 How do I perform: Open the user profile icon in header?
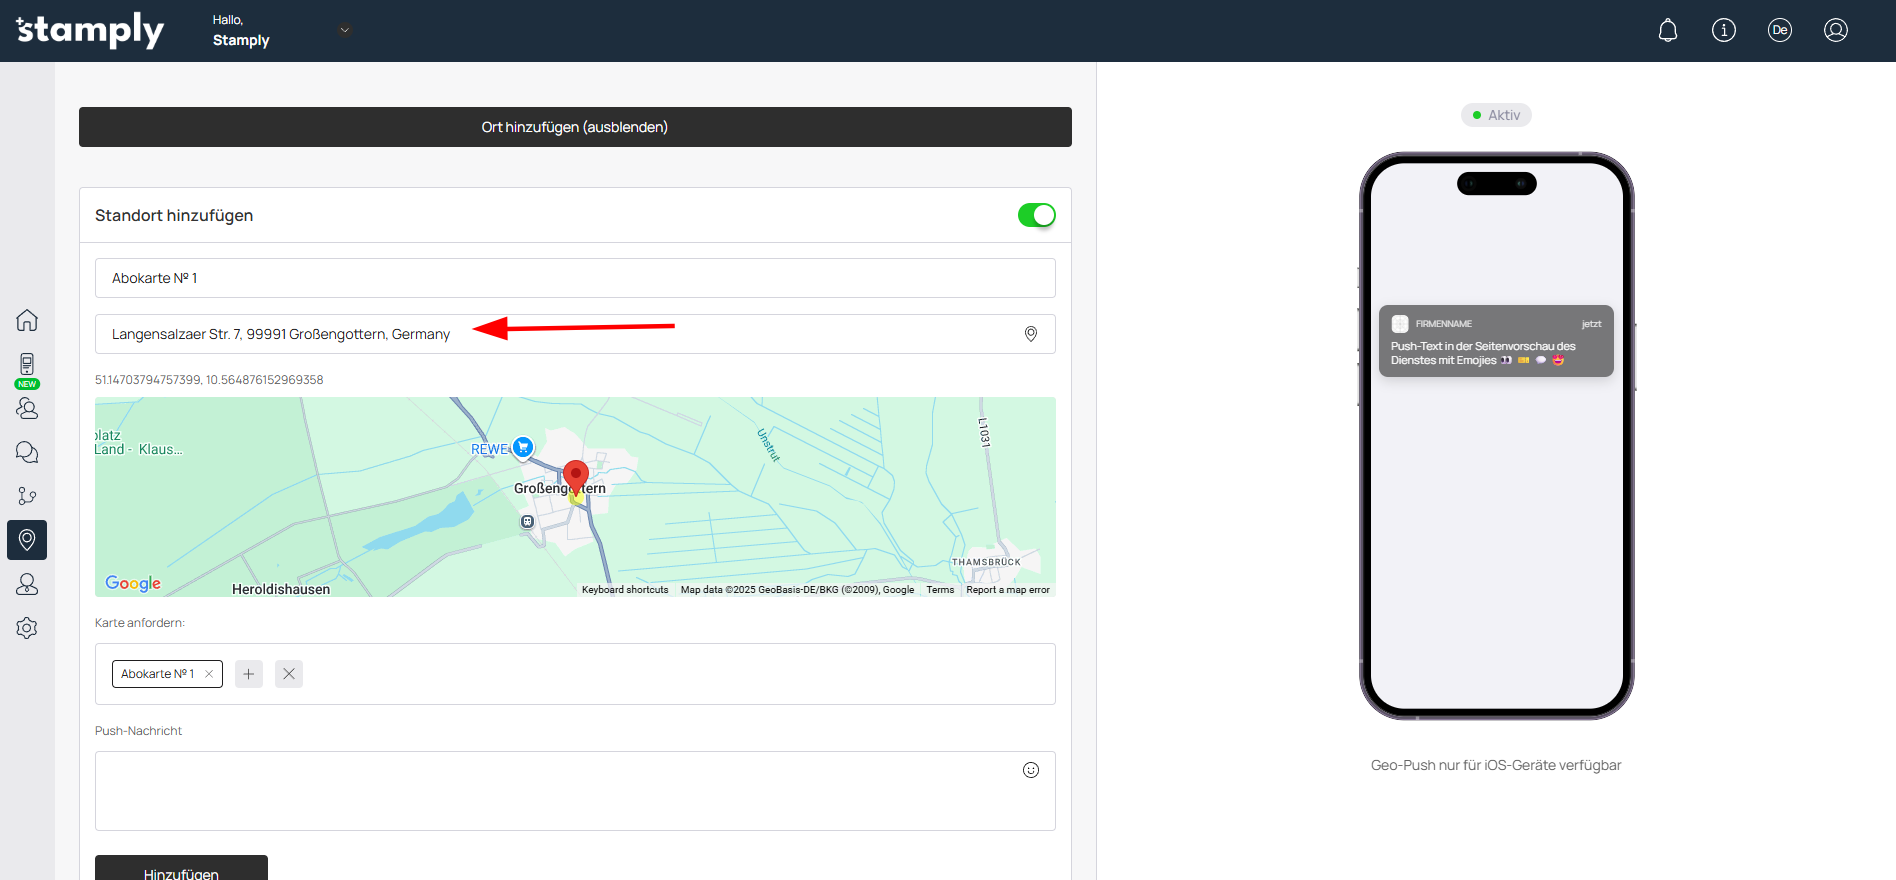(1836, 30)
